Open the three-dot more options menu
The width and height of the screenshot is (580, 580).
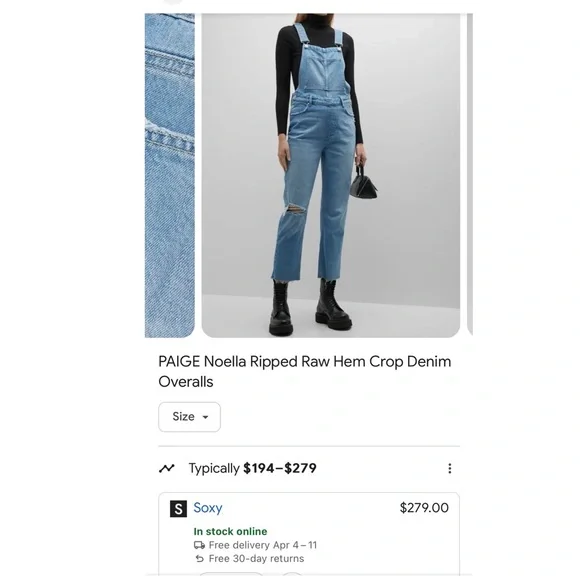pos(449,468)
